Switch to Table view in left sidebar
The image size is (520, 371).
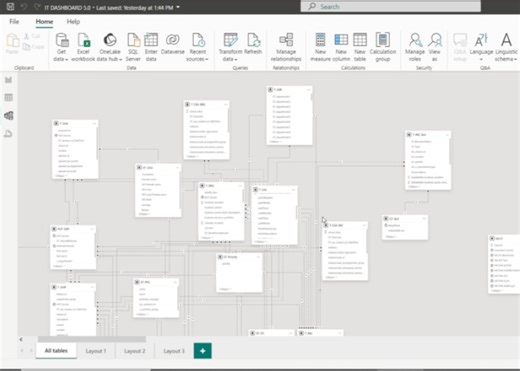click(x=9, y=97)
